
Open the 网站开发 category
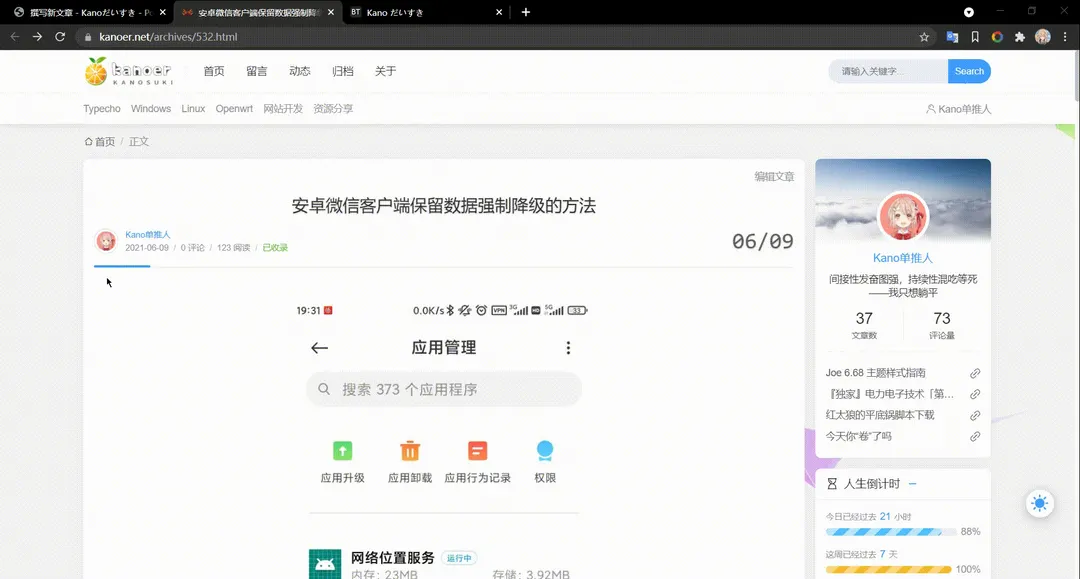(x=283, y=109)
